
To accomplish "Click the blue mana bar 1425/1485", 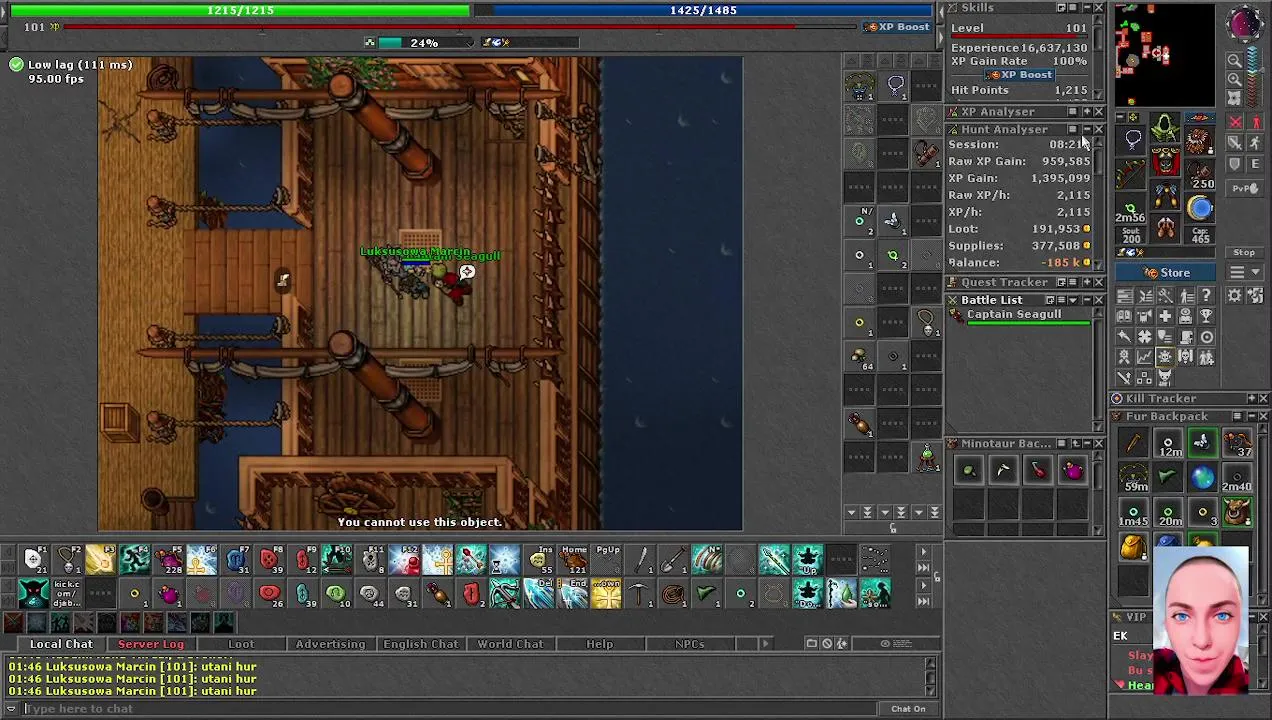I will coord(704,10).
